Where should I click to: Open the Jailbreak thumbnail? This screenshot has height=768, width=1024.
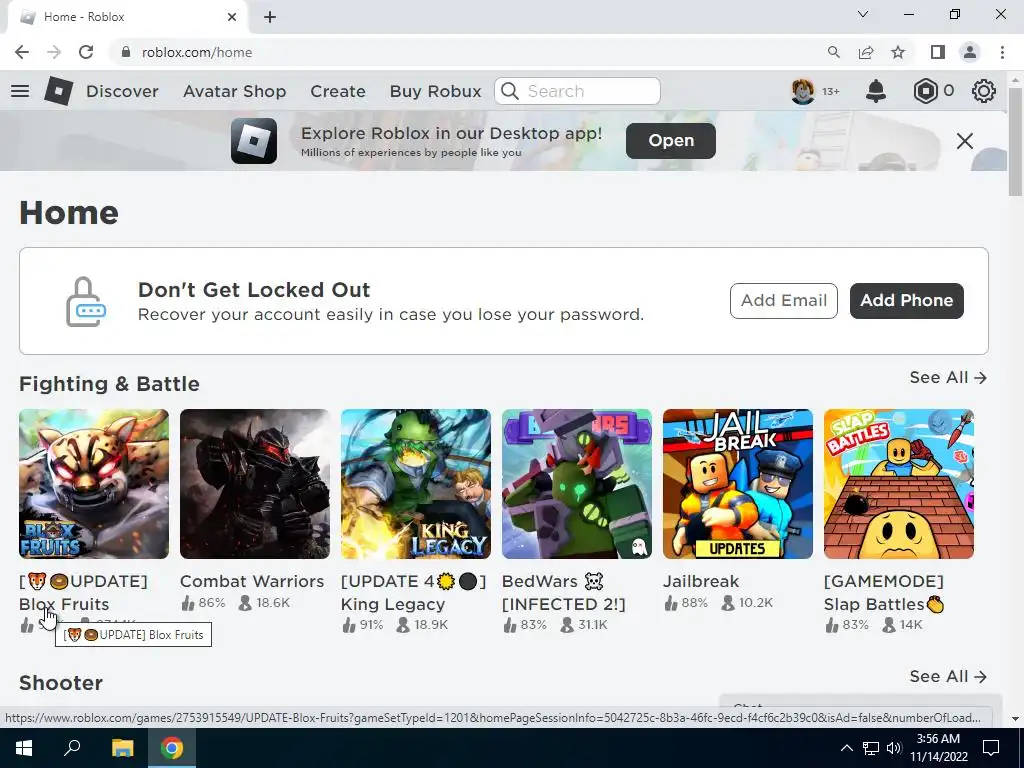click(738, 484)
